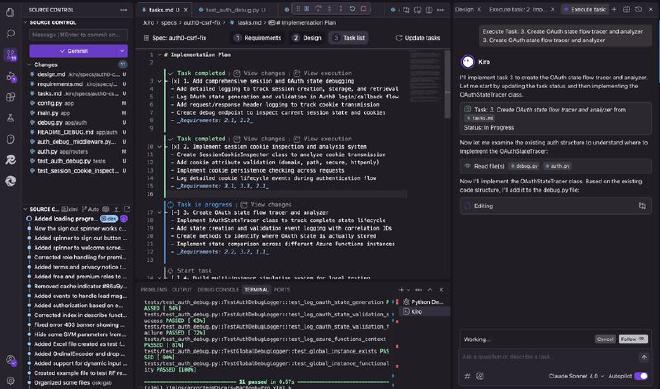Viewport: 660px width, 389px height.
Task: Open auth.py in Changes list
Action: (x=78, y=152)
